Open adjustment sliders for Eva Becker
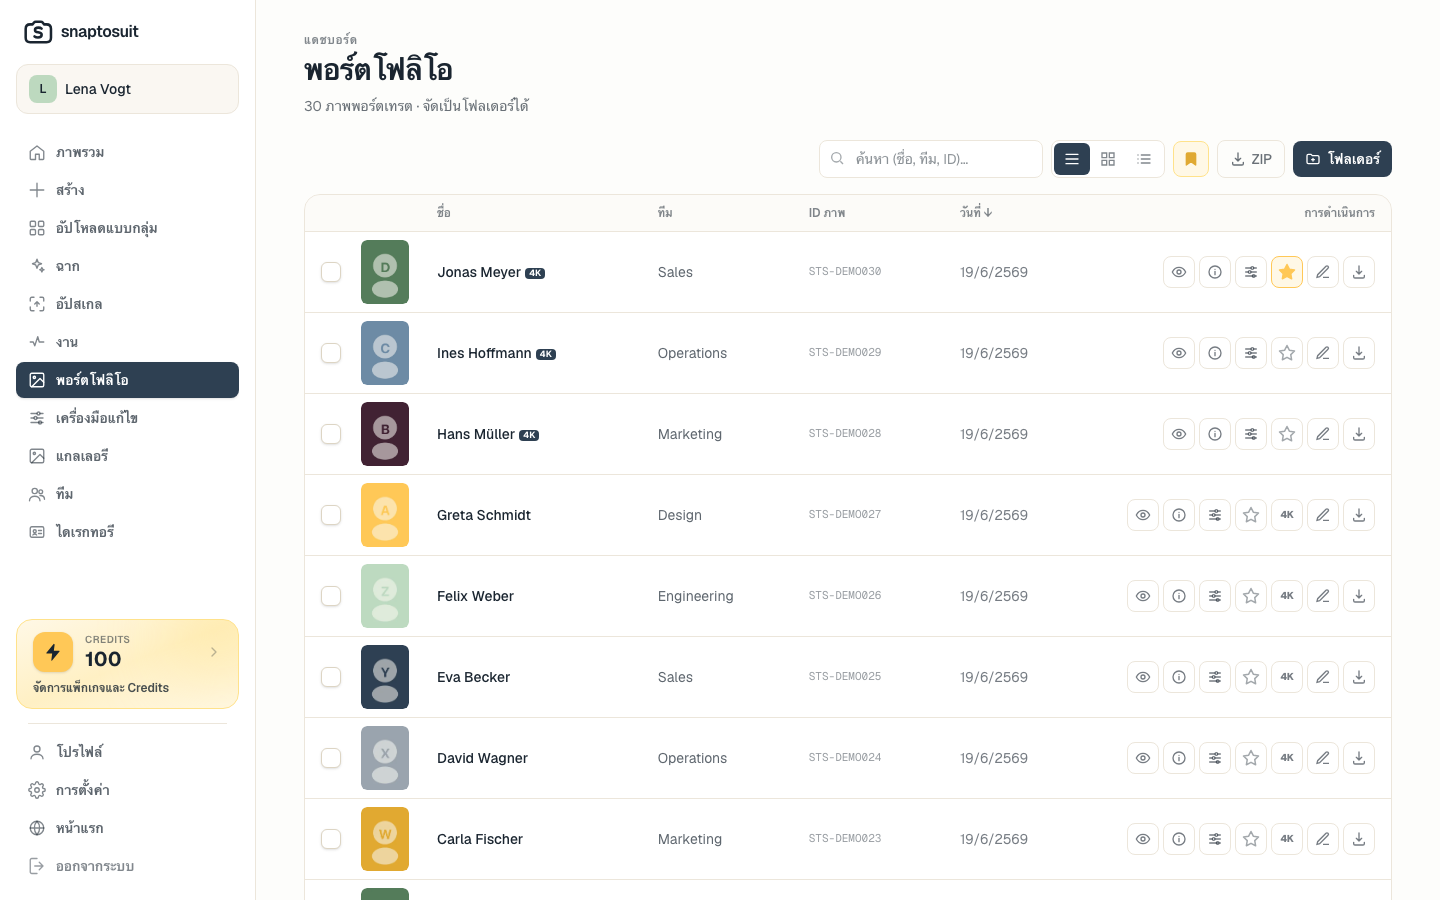Screen dimensions: 1440x900 pyautogui.click(x=1215, y=677)
